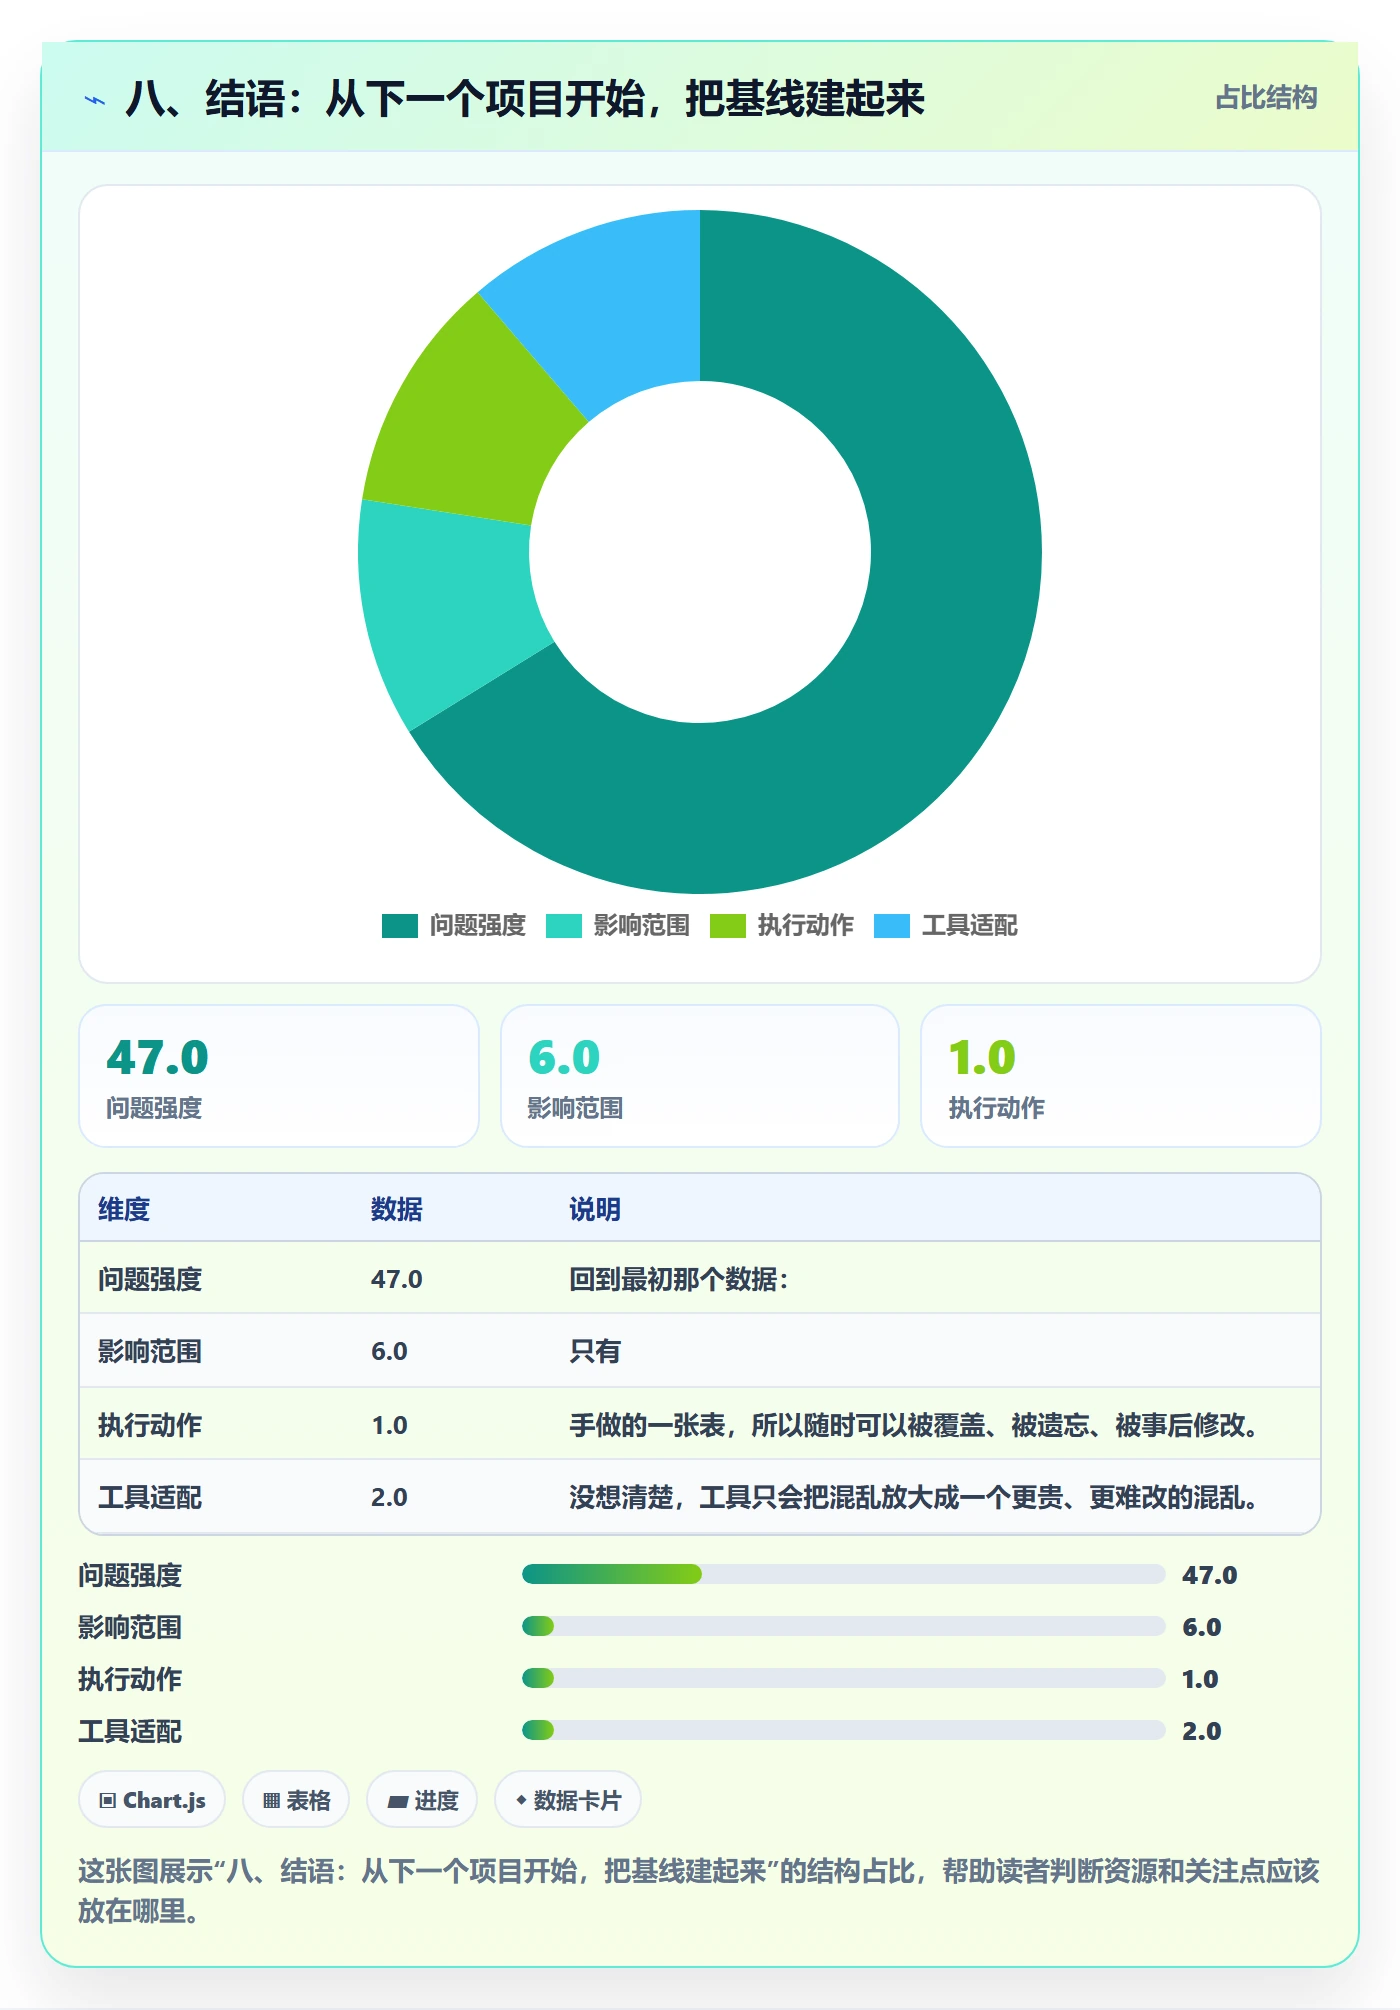Toggle the 问题强度 legend swatch
Image resolution: width=1400 pixels, height=2010 pixels.
pyautogui.click(x=400, y=926)
